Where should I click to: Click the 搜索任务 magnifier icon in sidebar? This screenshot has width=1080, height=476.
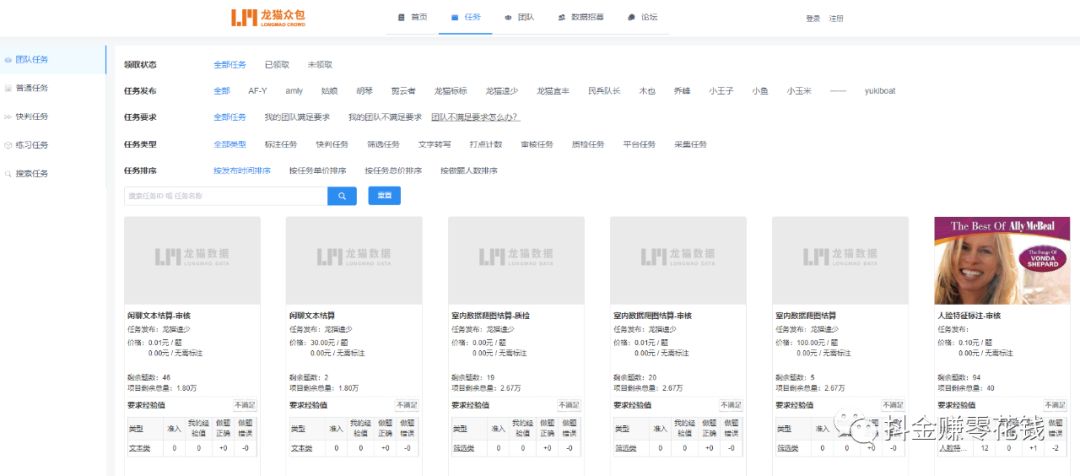(8, 174)
